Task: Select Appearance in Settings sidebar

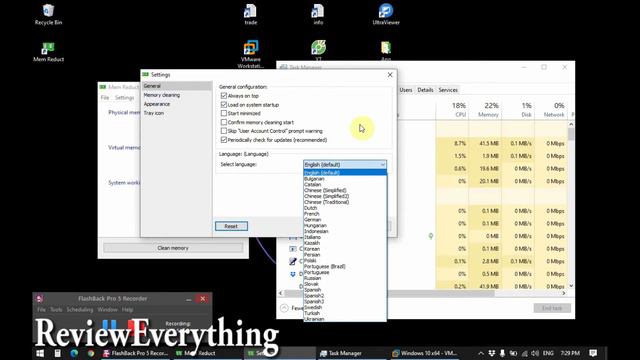Action: 176,104
